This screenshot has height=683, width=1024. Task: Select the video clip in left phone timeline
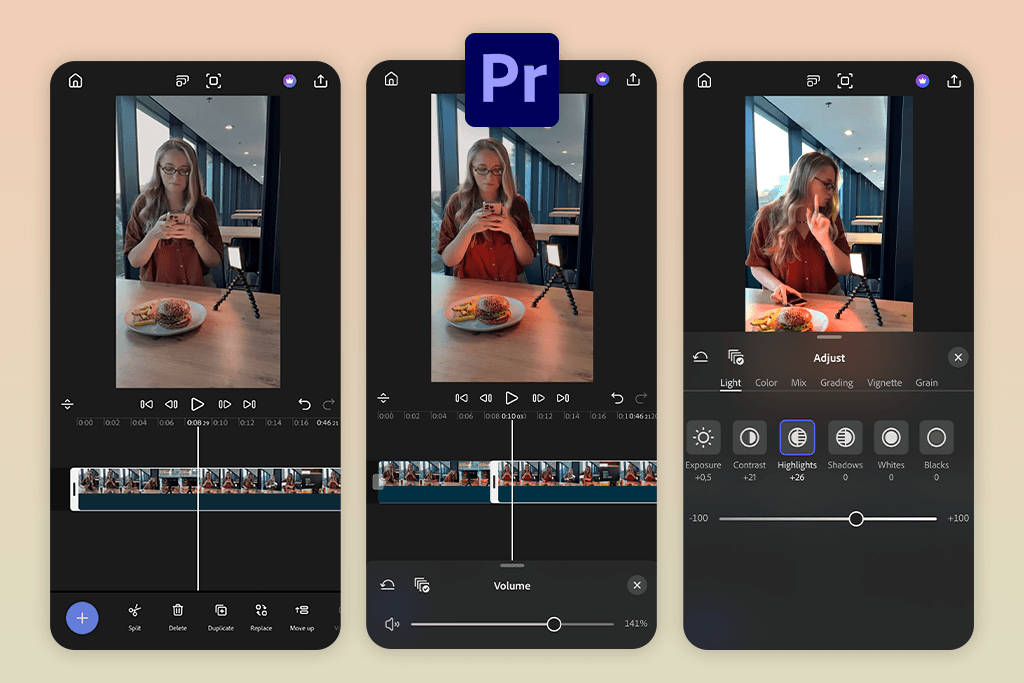click(x=206, y=488)
